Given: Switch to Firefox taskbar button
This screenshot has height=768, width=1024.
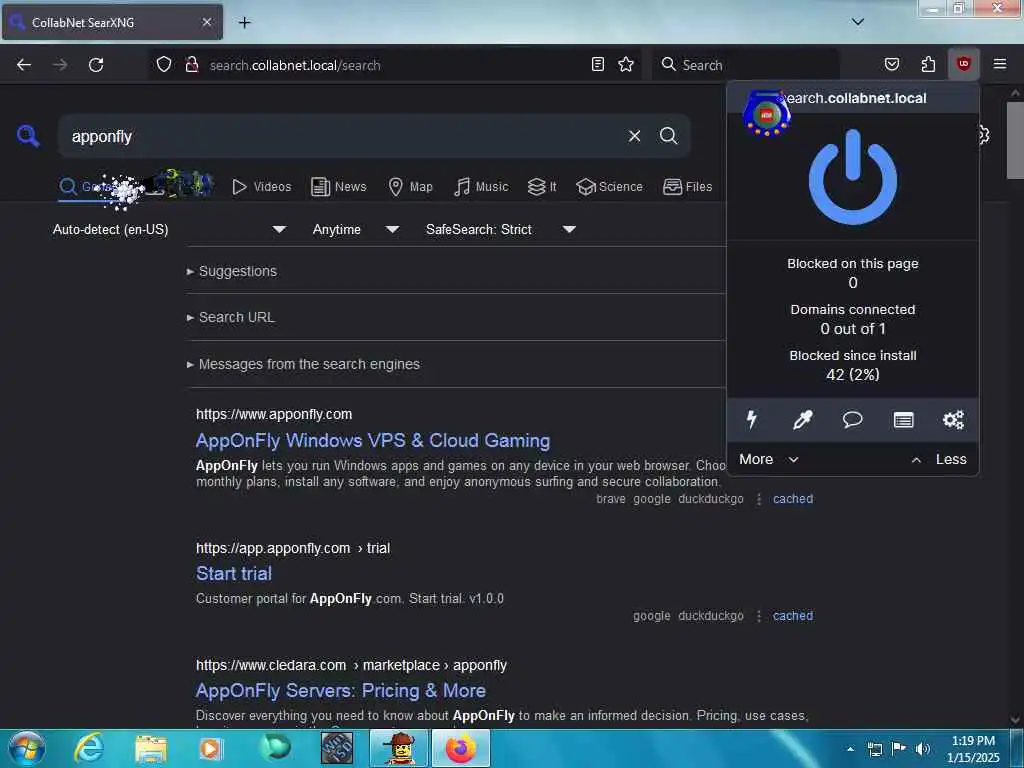Looking at the screenshot, I should coord(460,748).
